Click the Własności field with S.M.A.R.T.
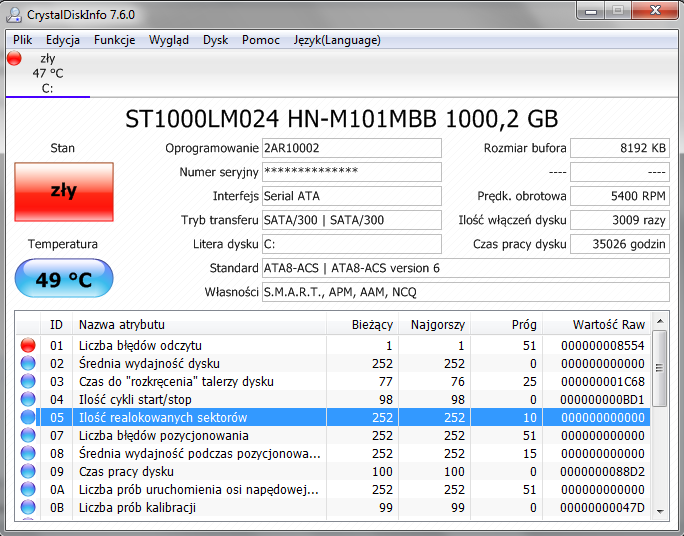This screenshot has height=536, width=684. pyautogui.click(x=466, y=292)
